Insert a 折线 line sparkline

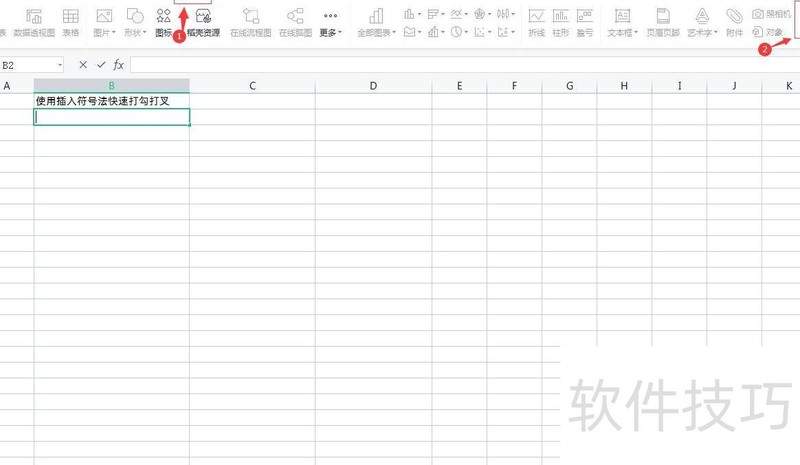click(x=536, y=23)
